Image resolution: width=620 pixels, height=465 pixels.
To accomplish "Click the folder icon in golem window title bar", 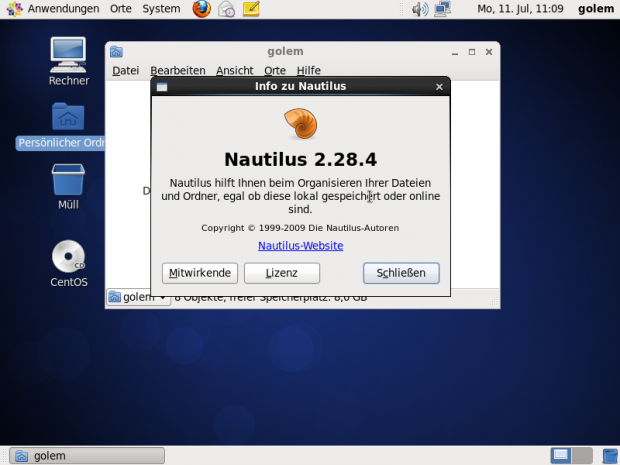I will 117,52.
